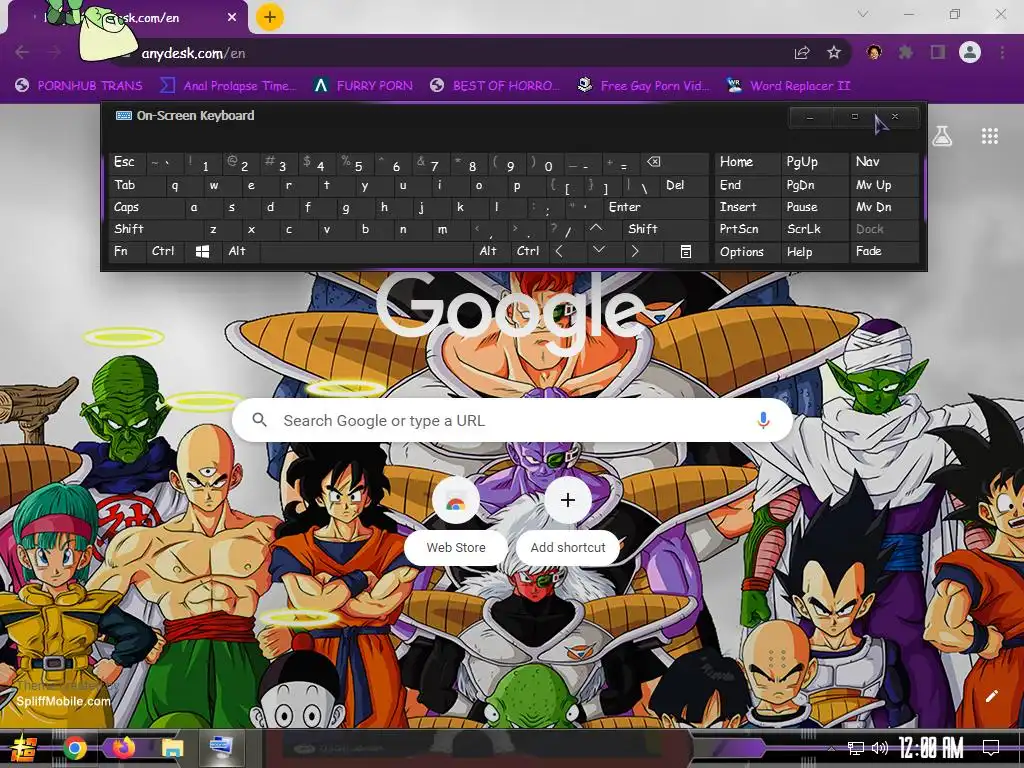Click the Insert key
This screenshot has height=768, width=1024.
tap(747, 208)
